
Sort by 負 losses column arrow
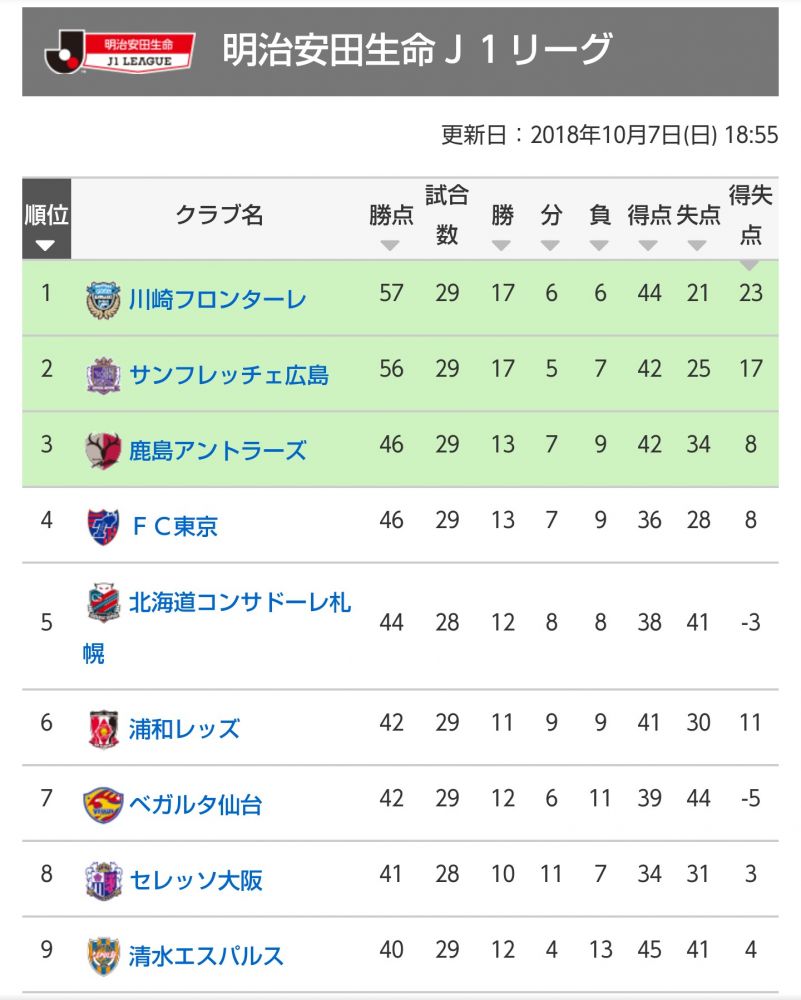pyautogui.click(x=600, y=245)
